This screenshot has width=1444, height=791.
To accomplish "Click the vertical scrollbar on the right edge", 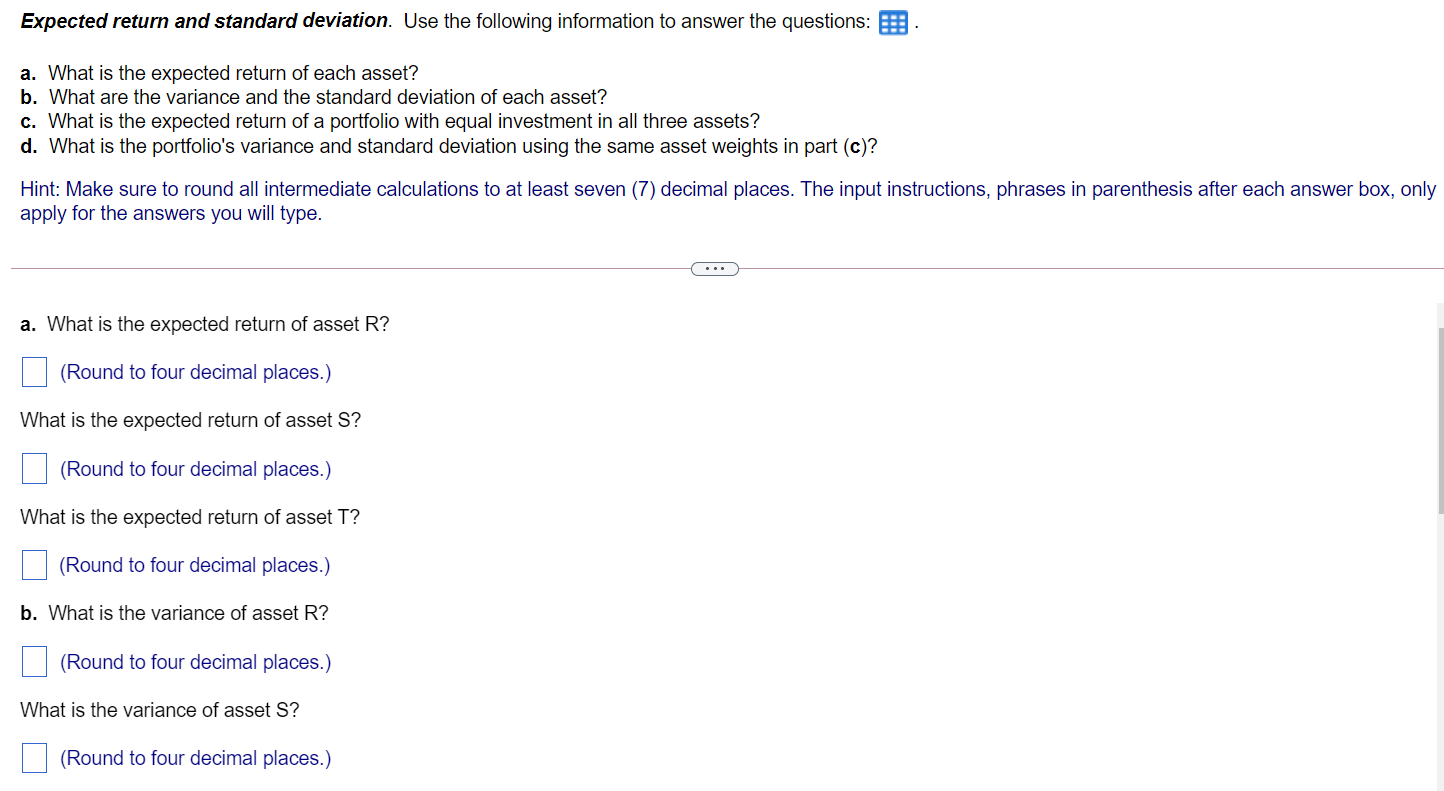I will pos(1438,420).
